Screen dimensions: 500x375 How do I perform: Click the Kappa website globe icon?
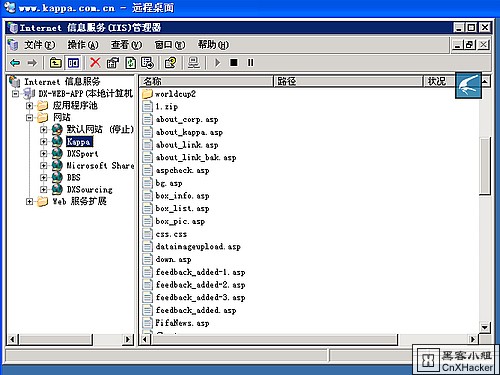(57, 141)
